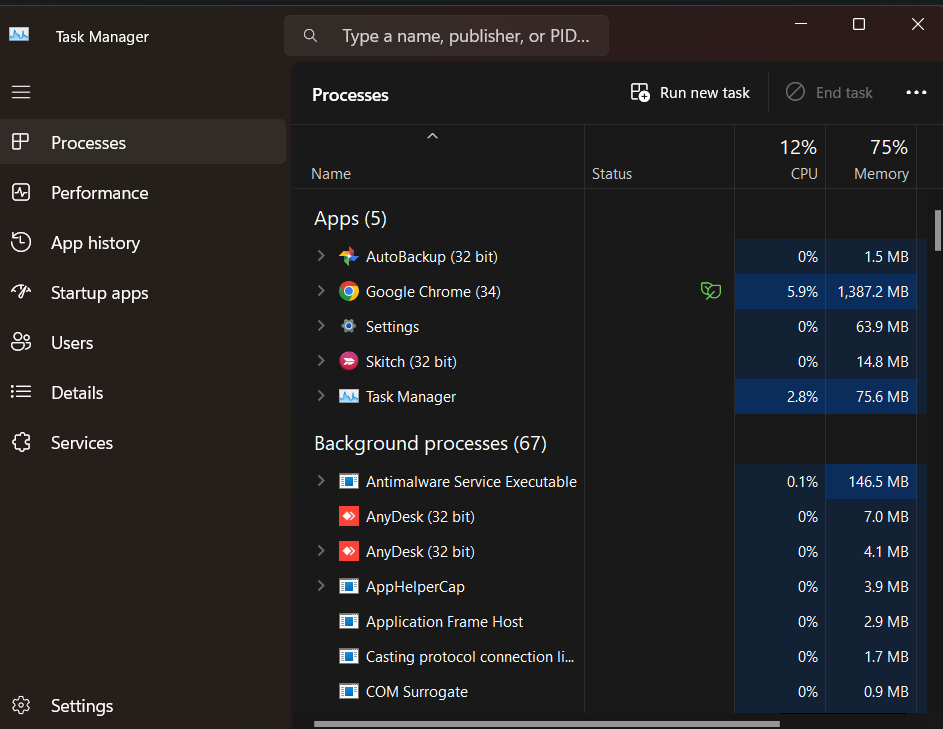
Task: Click Run new task button label
Action: coord(705,93)
